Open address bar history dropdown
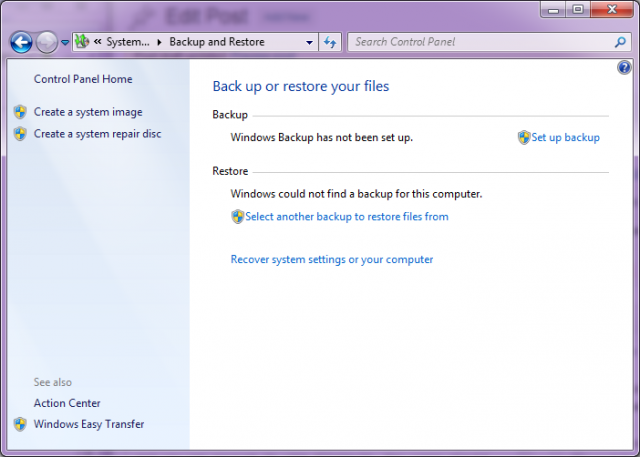The height and width of the screenshot is (457, 640). (309, 42)
